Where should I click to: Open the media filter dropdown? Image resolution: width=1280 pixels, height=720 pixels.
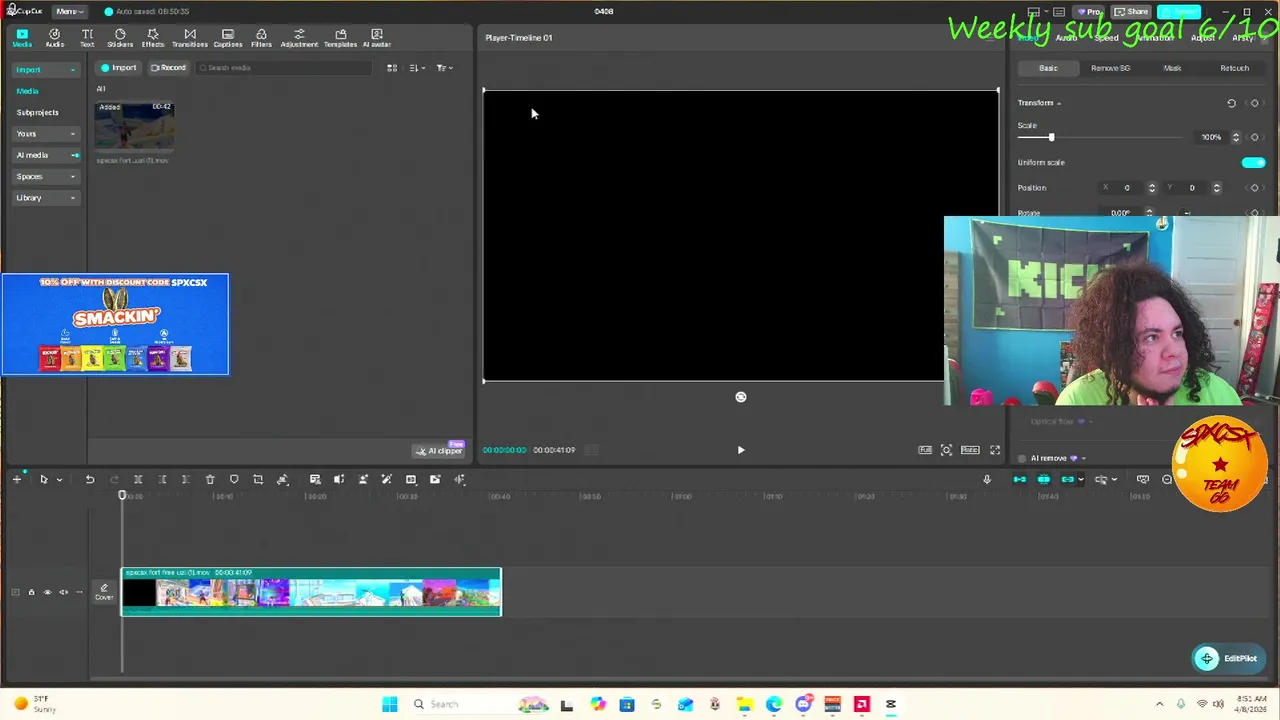click(x=445, y=68)
